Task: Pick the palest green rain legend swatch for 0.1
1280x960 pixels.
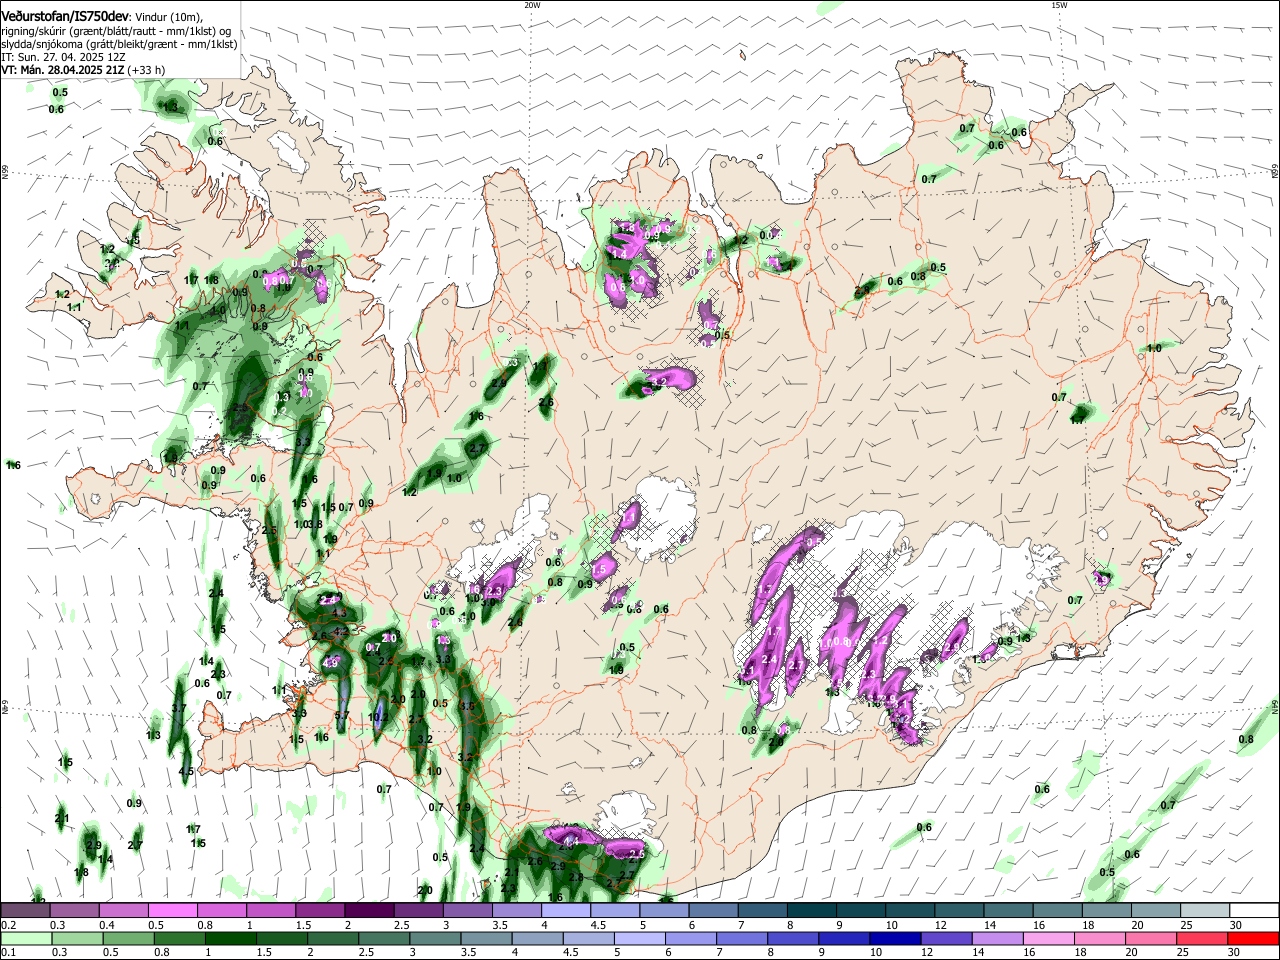Action: click(26, 938)
